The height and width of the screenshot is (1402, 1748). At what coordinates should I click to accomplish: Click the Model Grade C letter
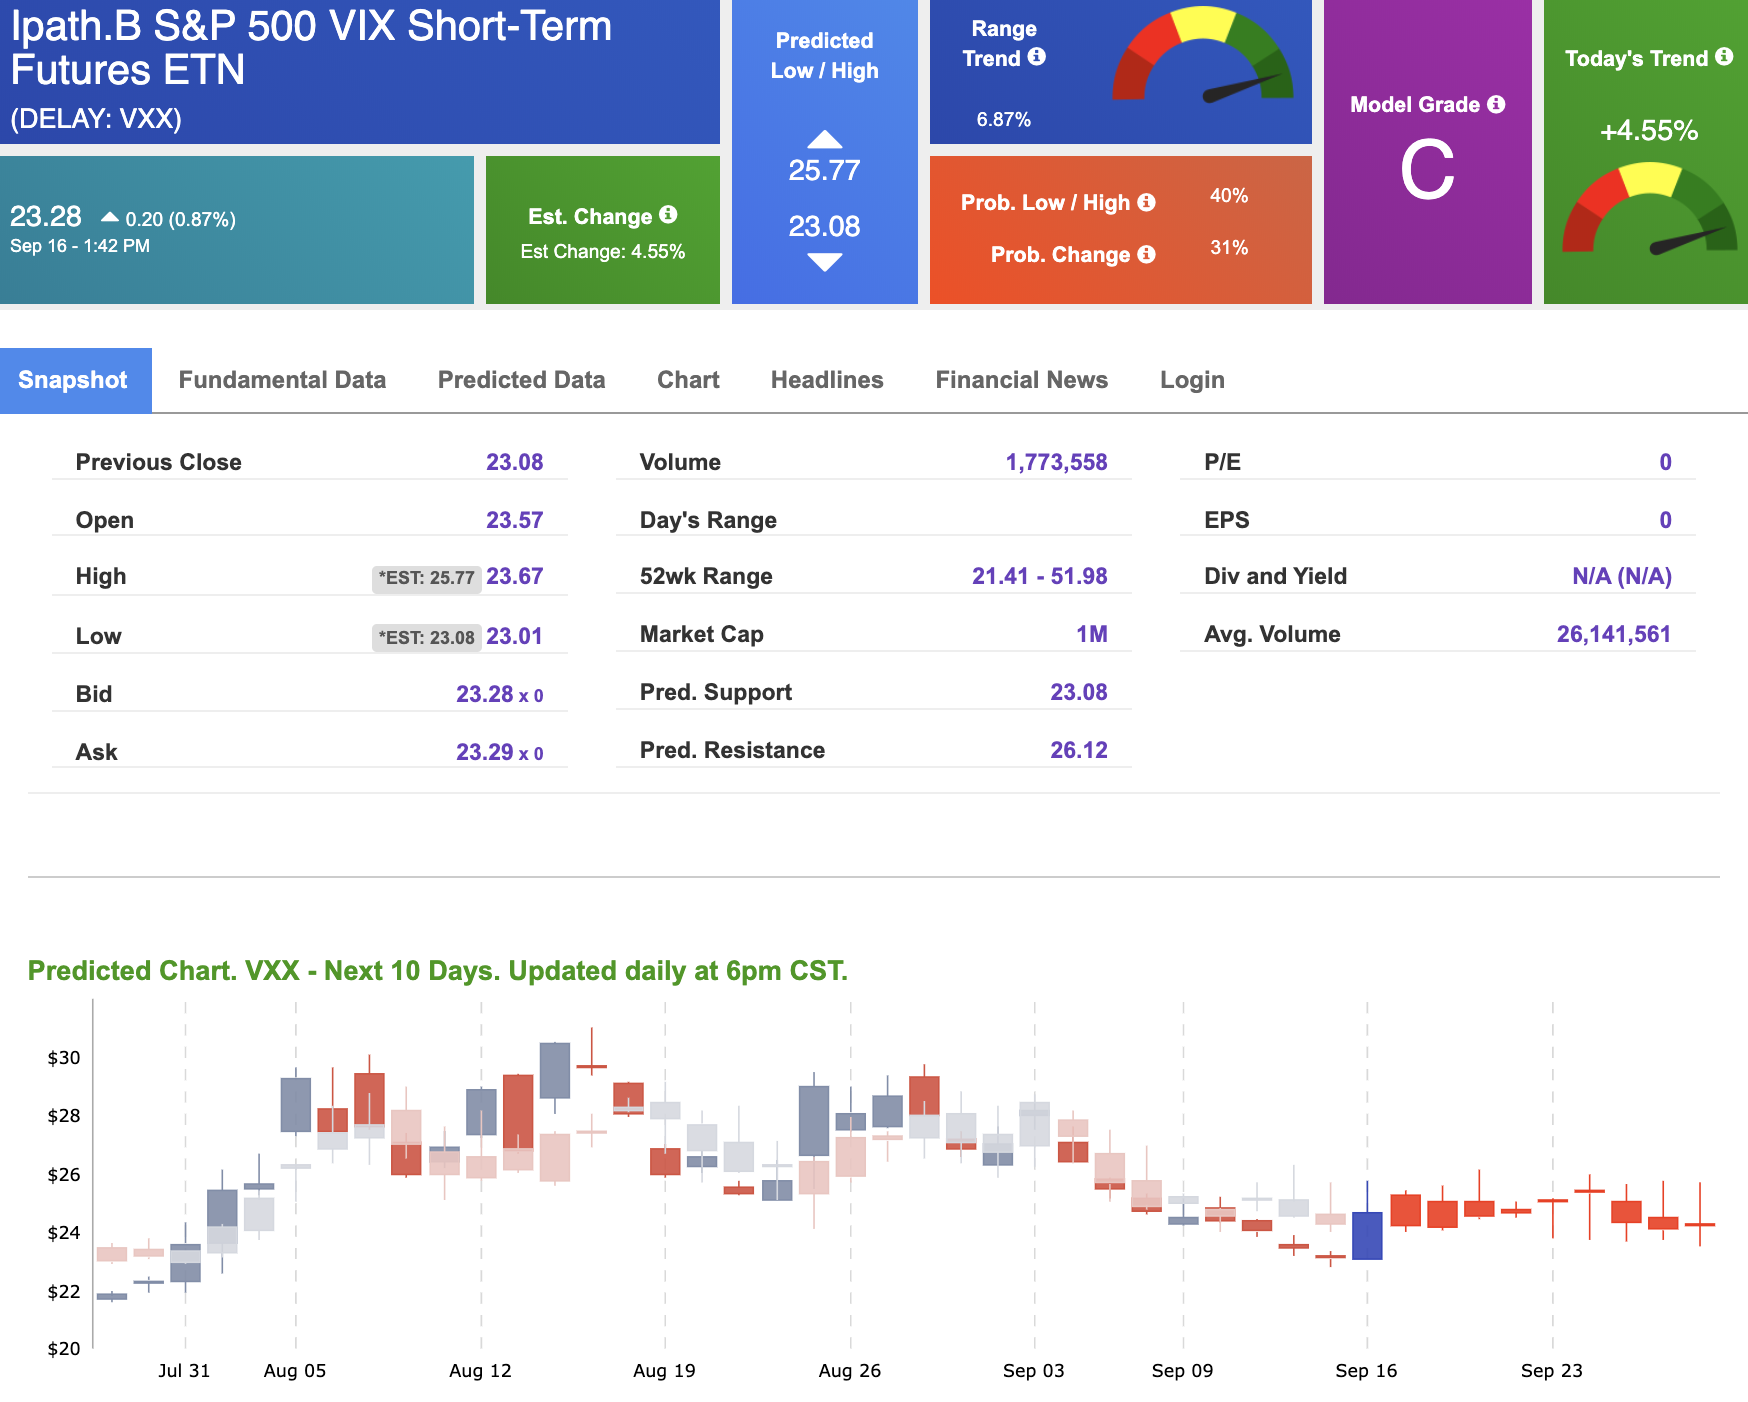click(1427, 170)
